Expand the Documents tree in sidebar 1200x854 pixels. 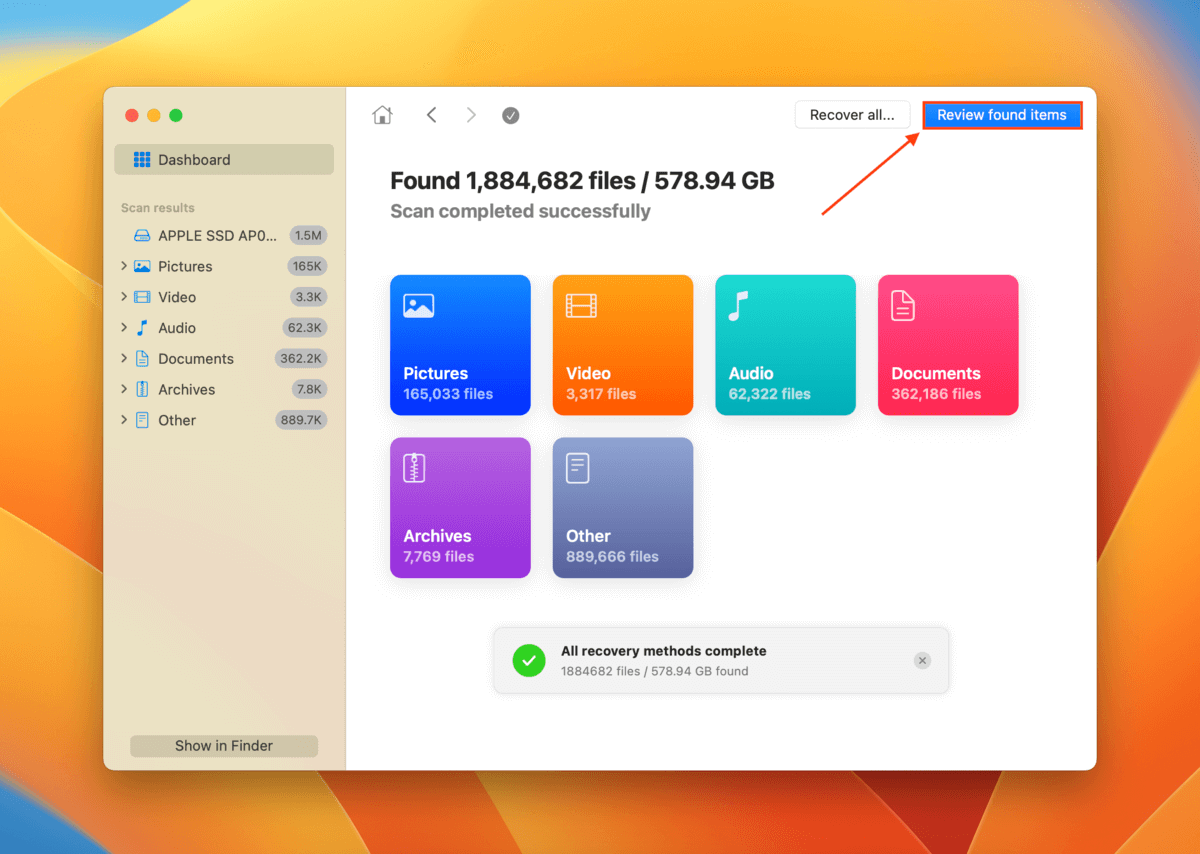(x=124, y=358)
